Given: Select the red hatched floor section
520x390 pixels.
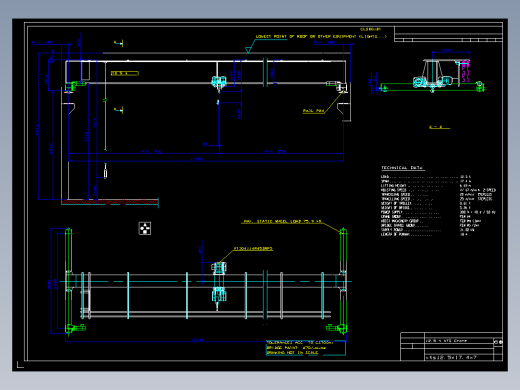Looking at the screenshot, I should point(110,202).
